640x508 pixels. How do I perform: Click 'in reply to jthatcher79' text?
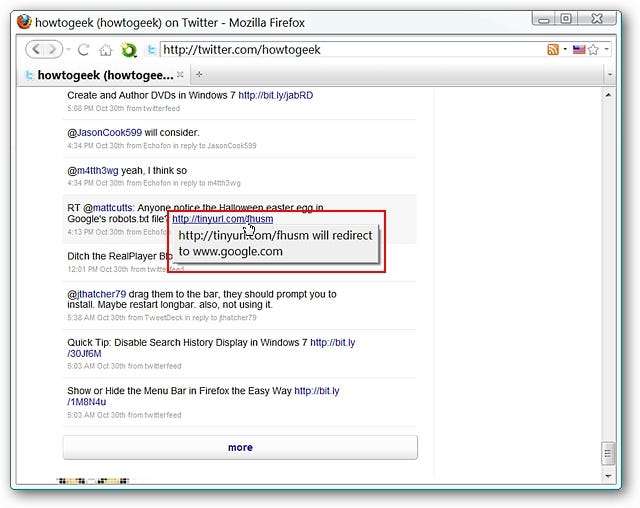click(x=220, y=317)
